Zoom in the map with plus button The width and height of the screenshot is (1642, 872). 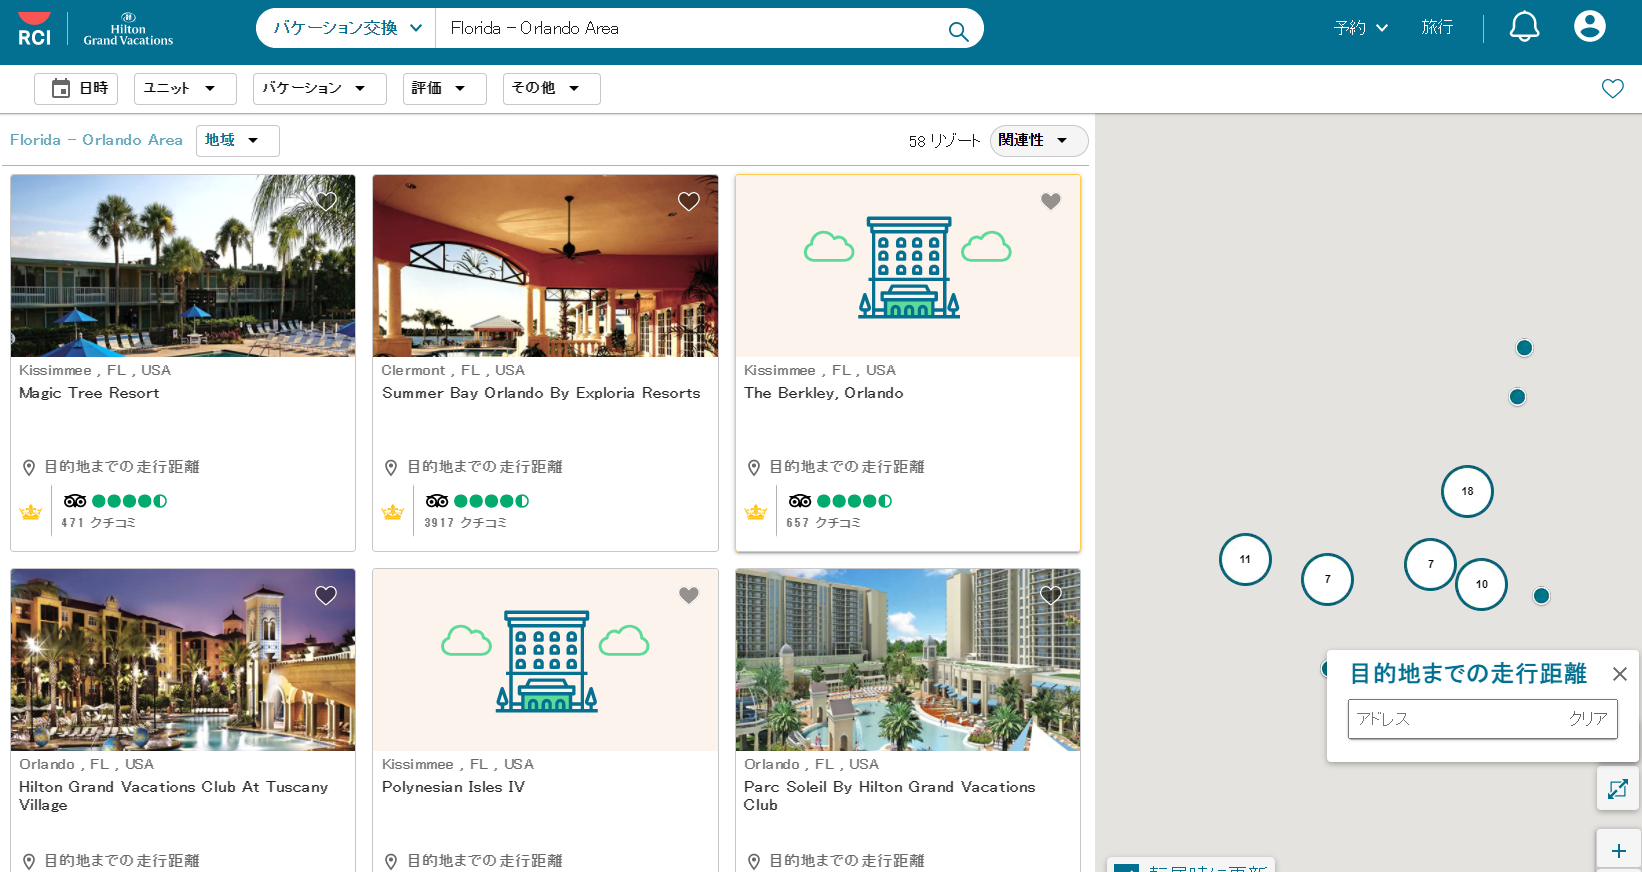(x=1618, y=850)
